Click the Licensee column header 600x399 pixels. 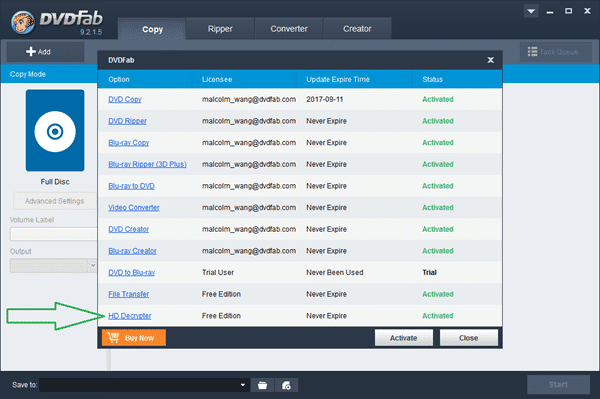pos(217,79)
